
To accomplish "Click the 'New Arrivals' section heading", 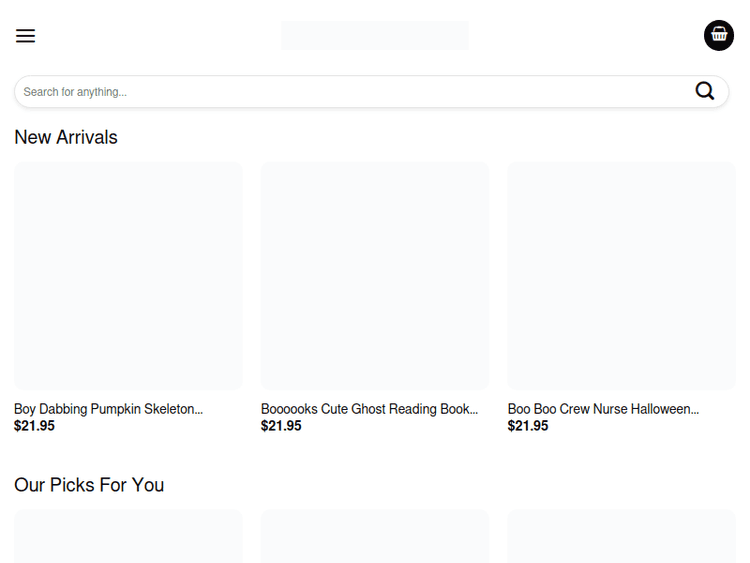I will [x=66, y=137].
